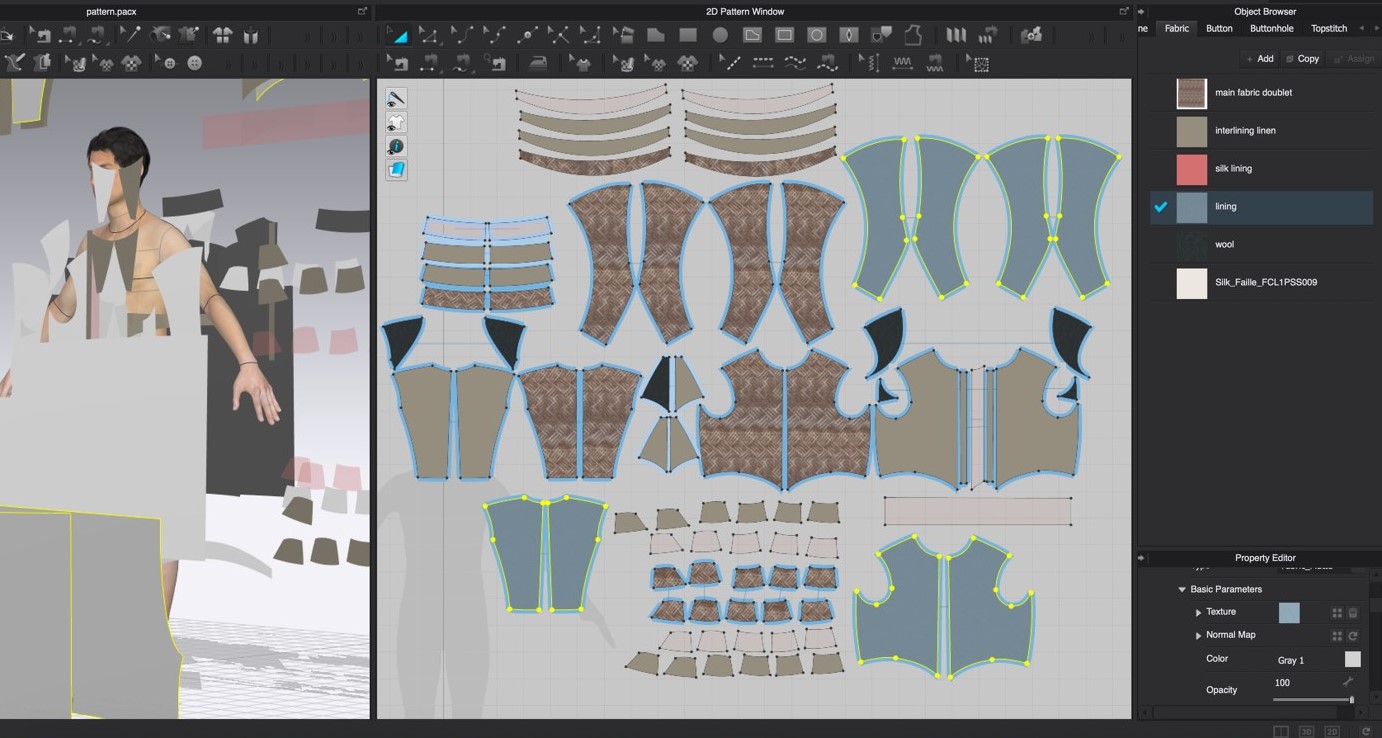Select the Segment Topstitch tool
This screenshot has height=738, width=1382.
tap(763, 63)
